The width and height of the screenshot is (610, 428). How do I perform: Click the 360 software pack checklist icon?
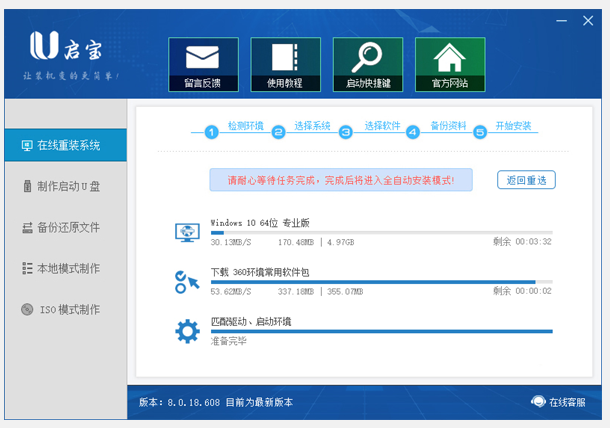tap(187, 282)
